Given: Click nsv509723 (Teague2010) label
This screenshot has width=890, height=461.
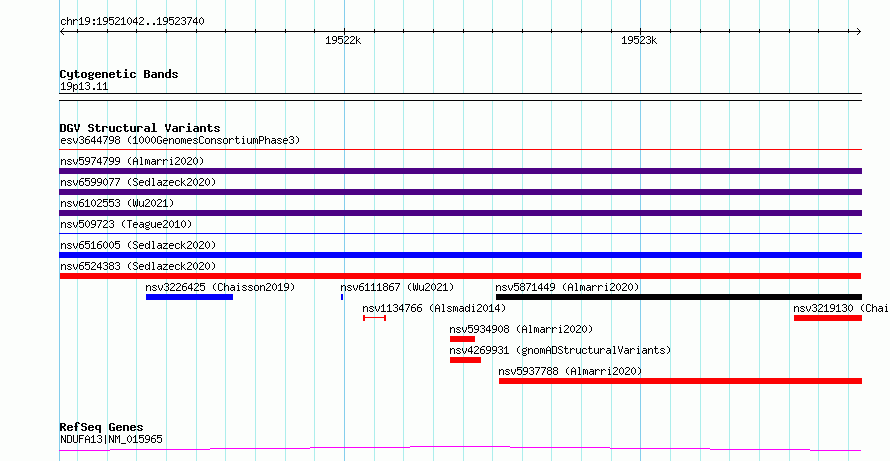Looking at the screenshot, I should [126, 224].
